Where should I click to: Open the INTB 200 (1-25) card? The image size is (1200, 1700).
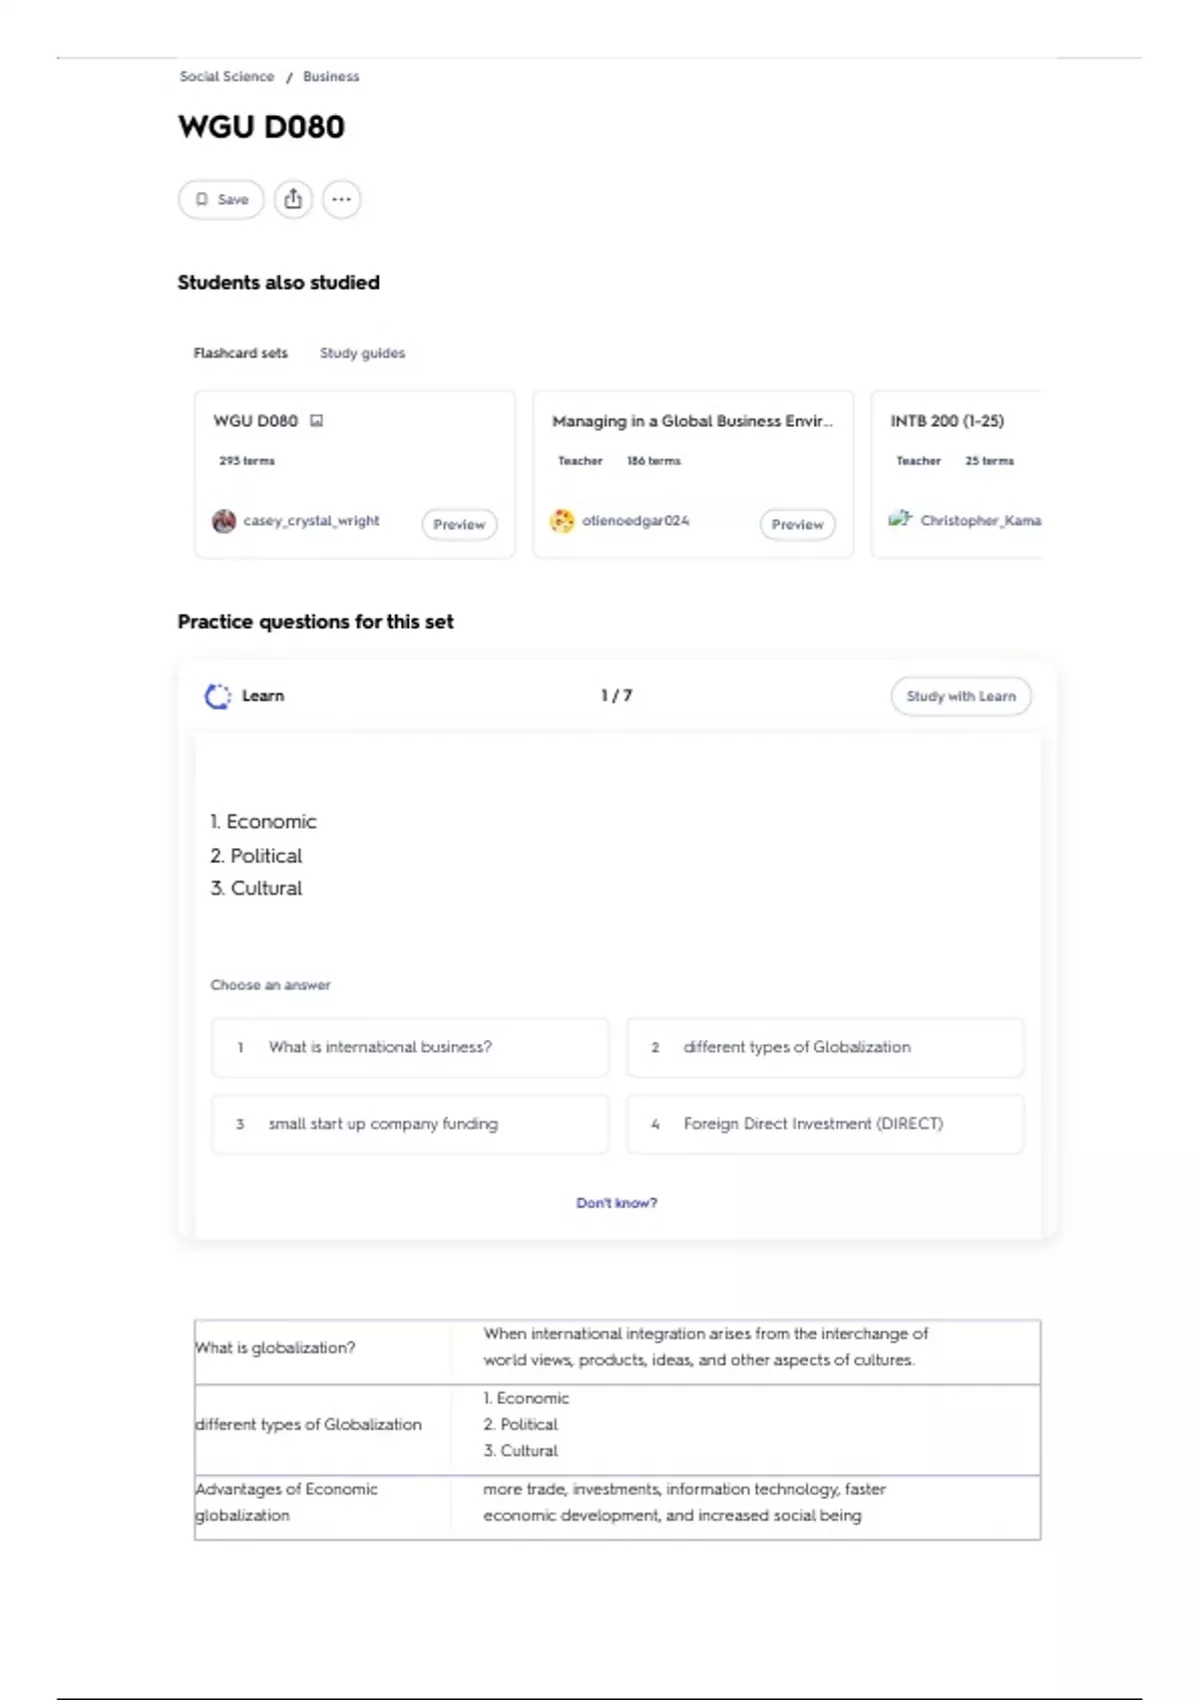coord(956,474)
